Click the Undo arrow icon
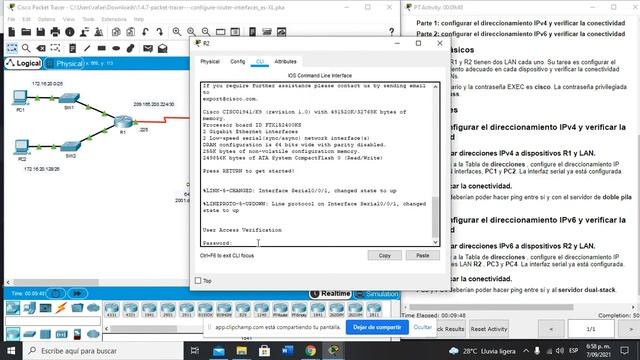640x360 pixels. [145, 32]
